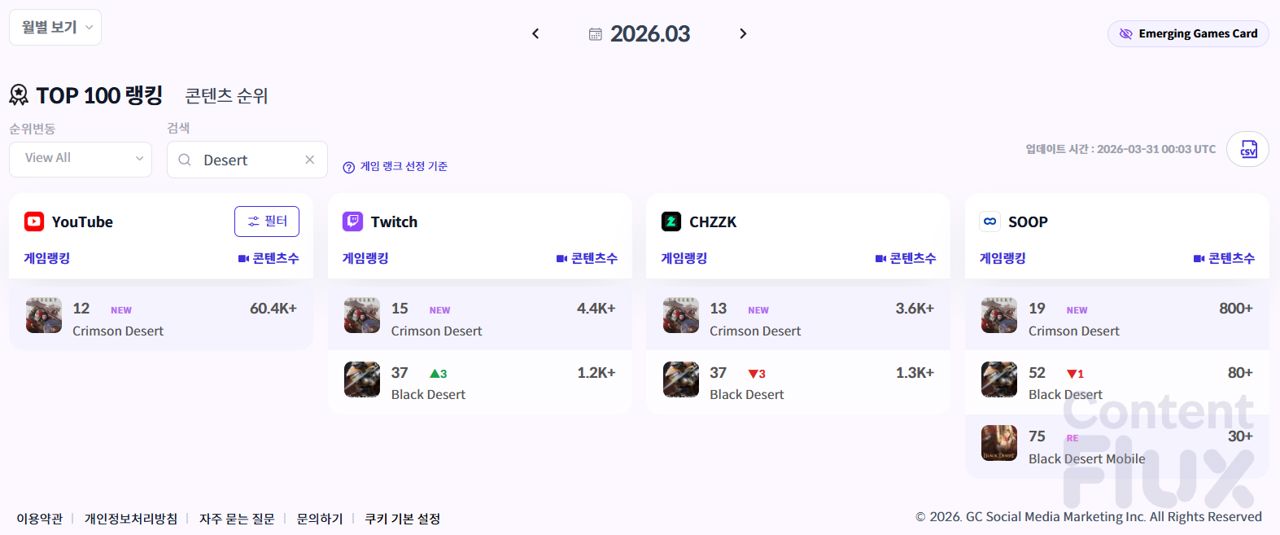Click the YouTube platform logo icon

point(34,222)
